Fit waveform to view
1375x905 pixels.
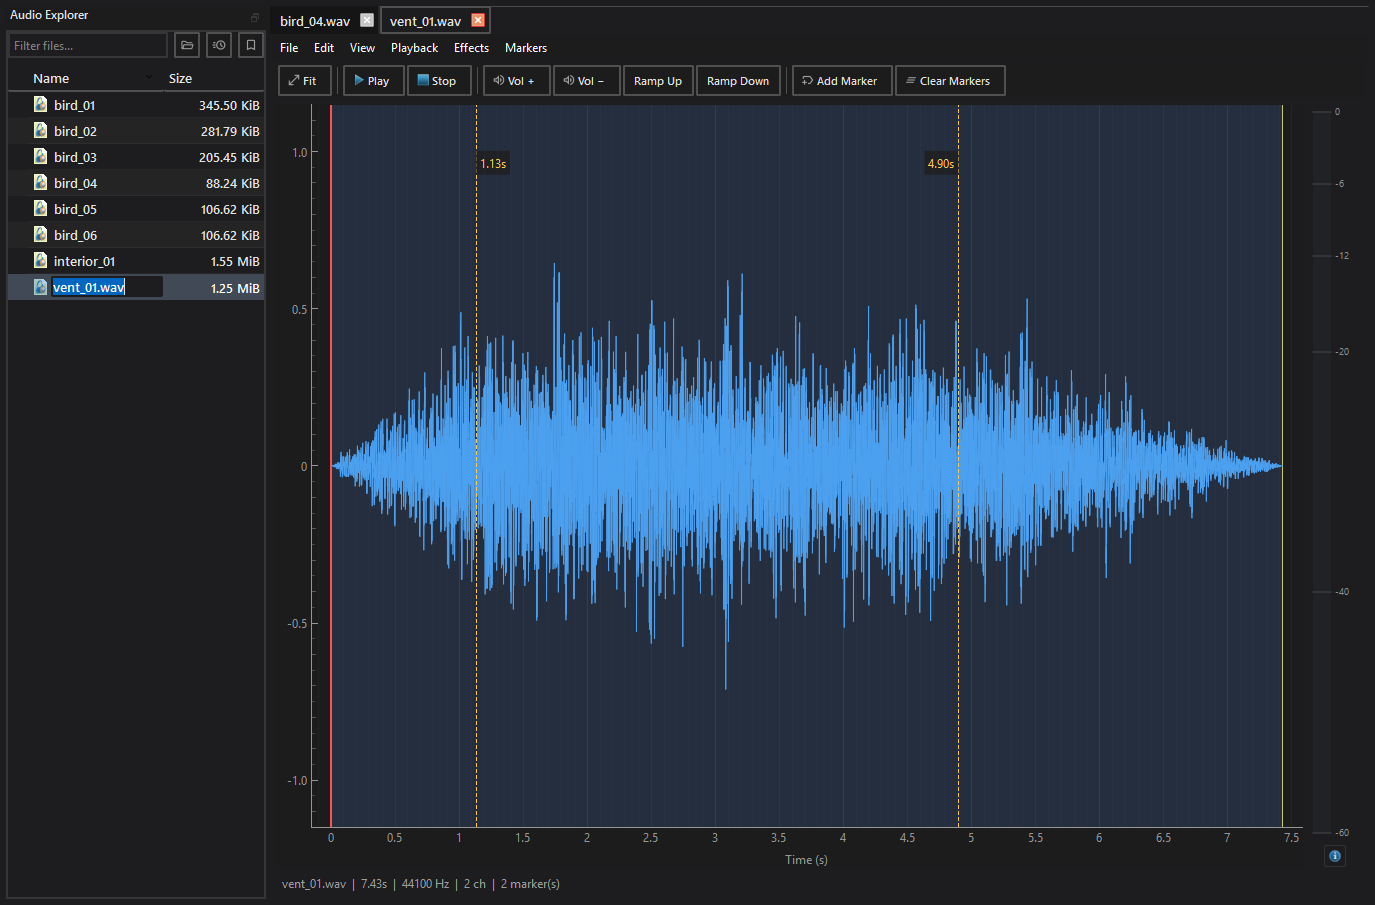pos(304,81)
